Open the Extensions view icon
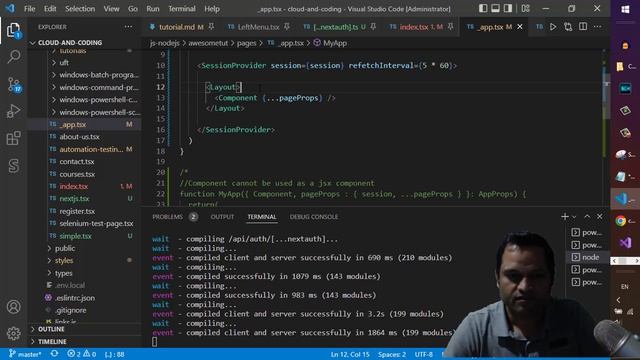The image size is (640, 360). tap(13, 138)
